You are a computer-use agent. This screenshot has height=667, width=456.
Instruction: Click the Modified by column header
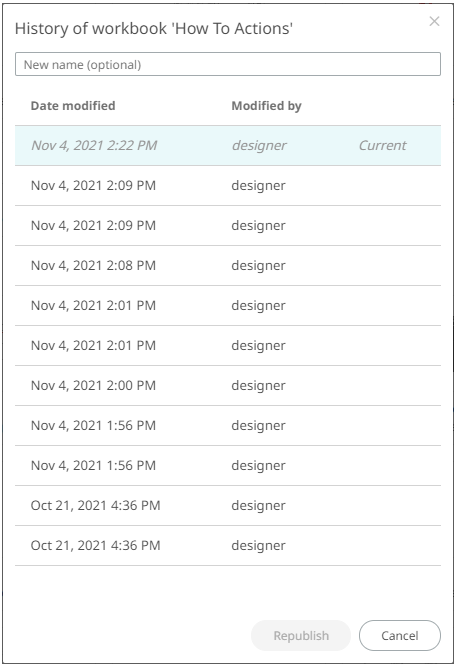266,105
